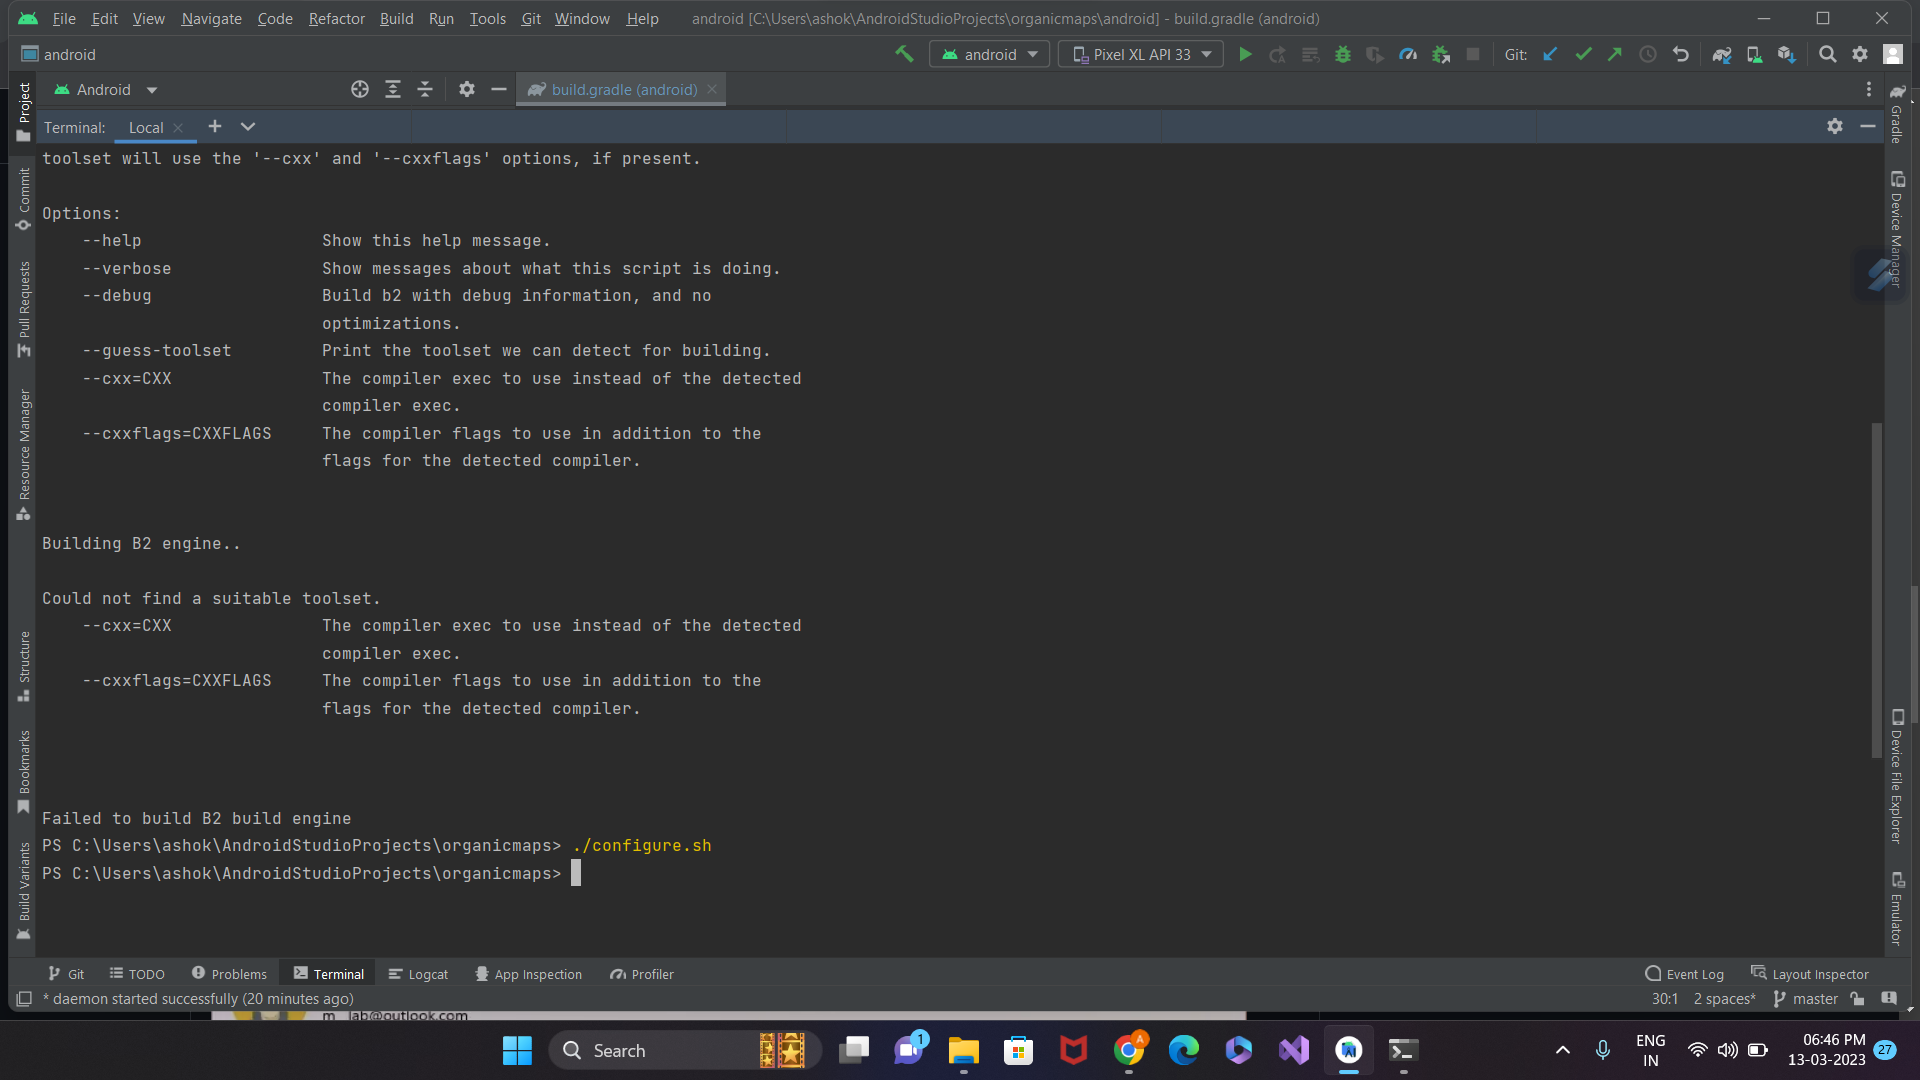Click the master git branch widget
The height and width of the screenshot is (1080, 1920).
(1806, 999)
